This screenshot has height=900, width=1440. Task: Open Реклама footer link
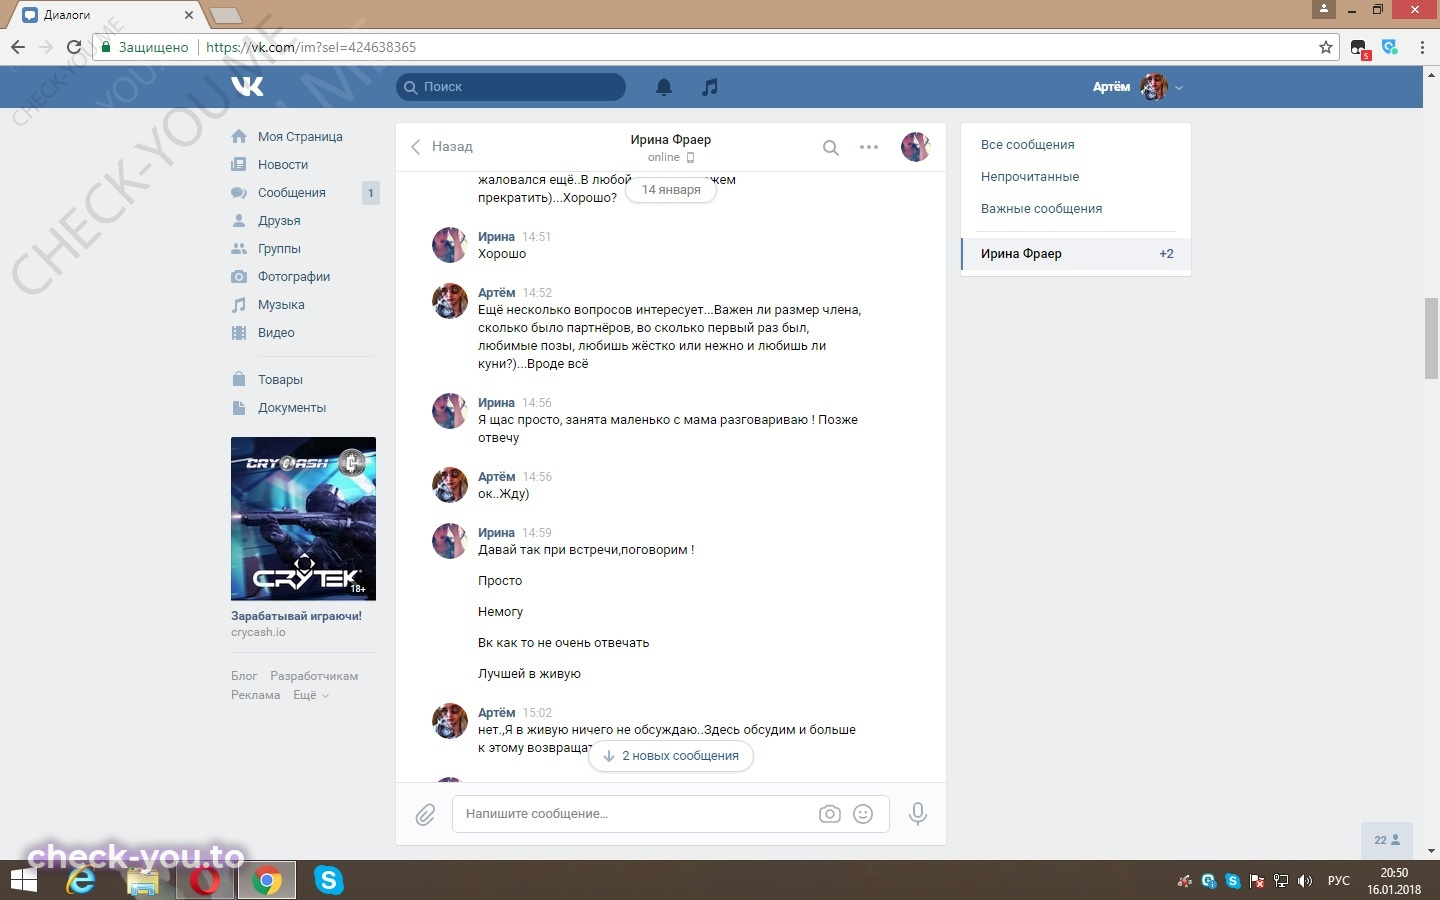coord(255,695)
